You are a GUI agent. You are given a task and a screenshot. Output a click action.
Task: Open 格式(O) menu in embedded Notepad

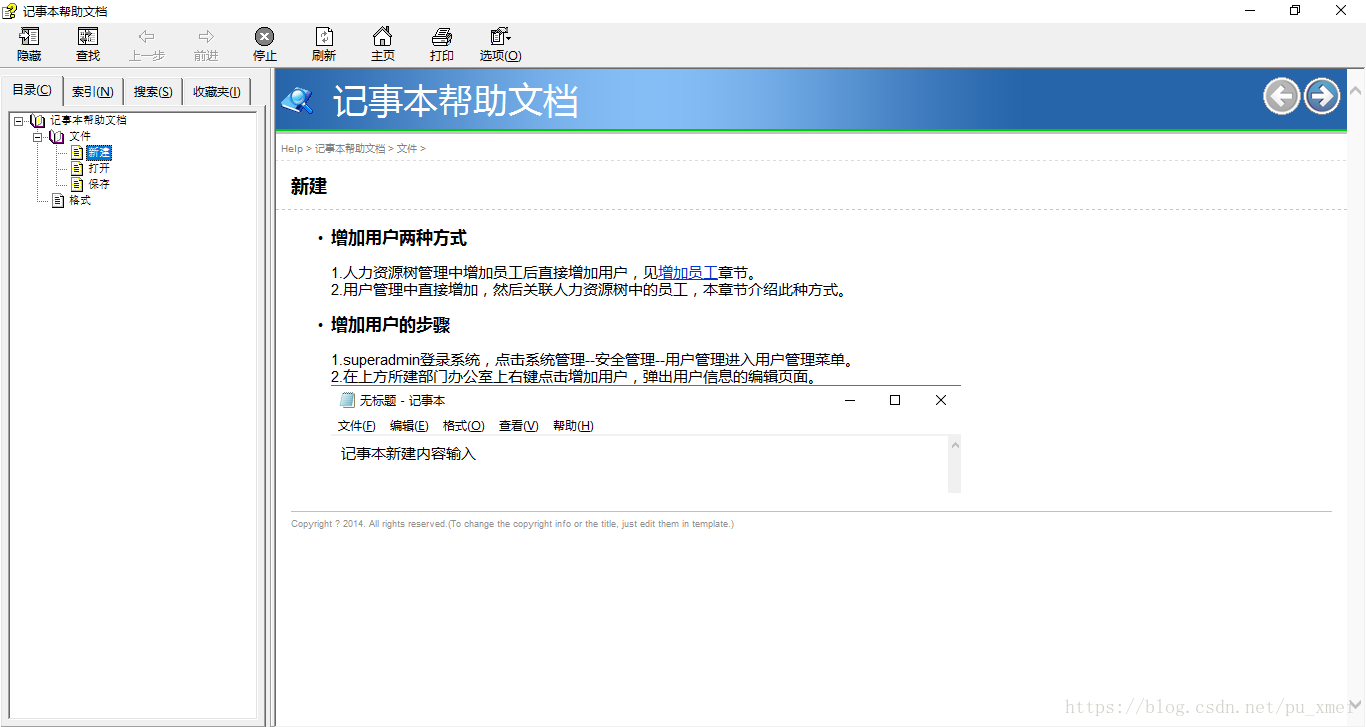464,426
